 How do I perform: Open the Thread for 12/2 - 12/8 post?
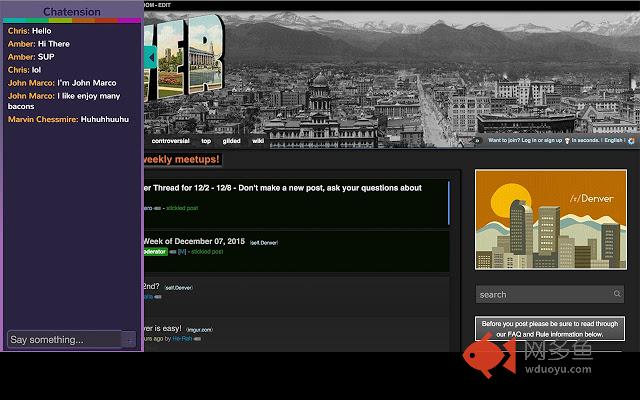(x=283, y=188)
